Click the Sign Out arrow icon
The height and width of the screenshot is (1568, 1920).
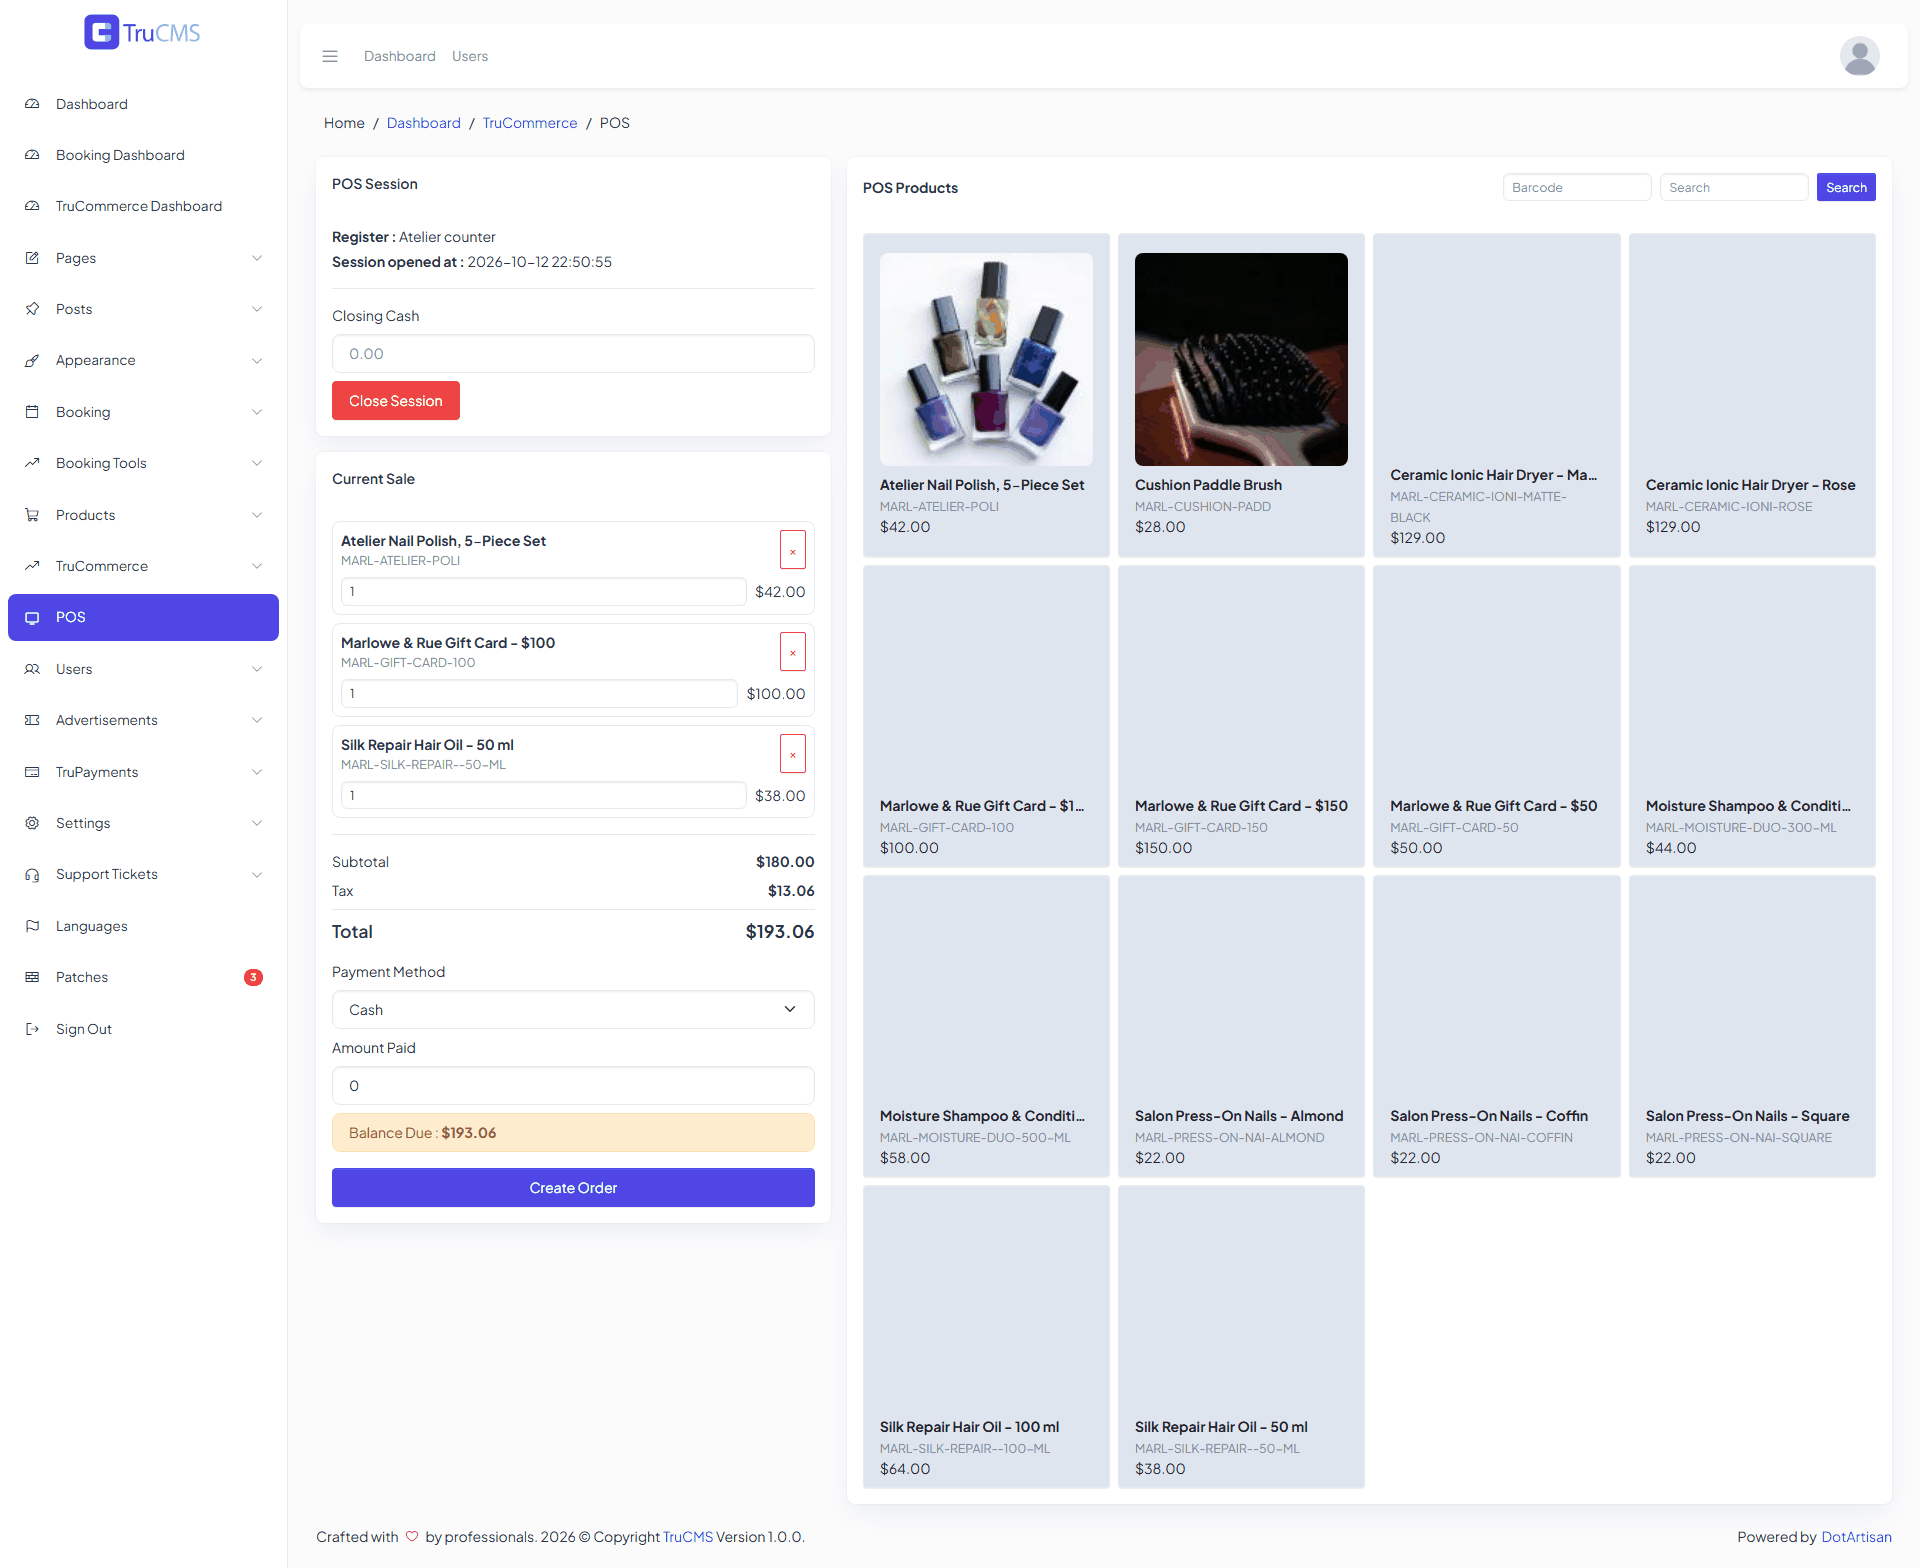32,1029
